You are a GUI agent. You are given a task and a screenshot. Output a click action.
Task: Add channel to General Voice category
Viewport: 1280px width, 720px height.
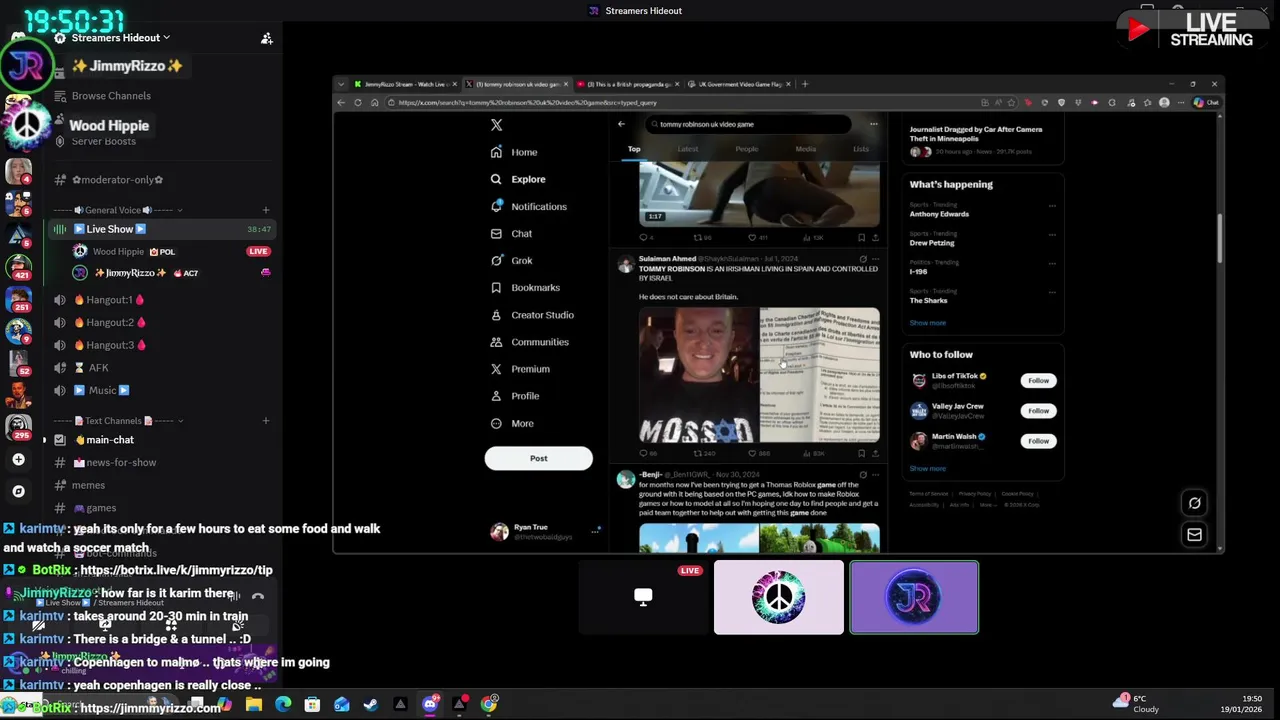click(x=266, y=210)
